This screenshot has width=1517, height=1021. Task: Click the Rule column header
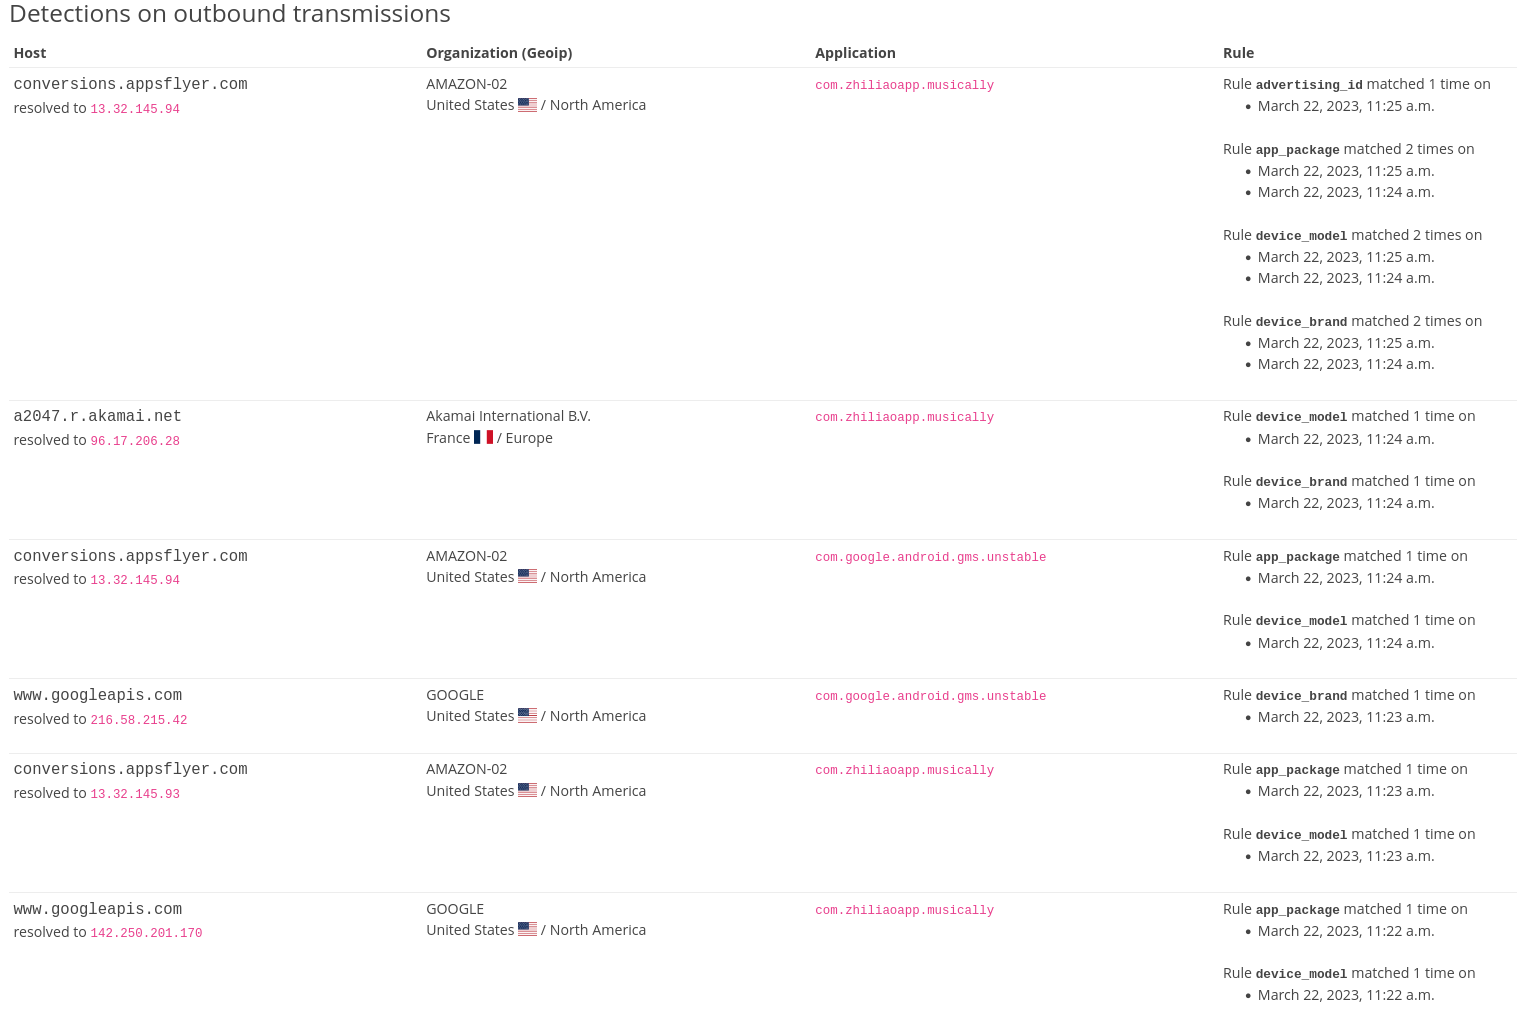click(x=1238, y=53)
